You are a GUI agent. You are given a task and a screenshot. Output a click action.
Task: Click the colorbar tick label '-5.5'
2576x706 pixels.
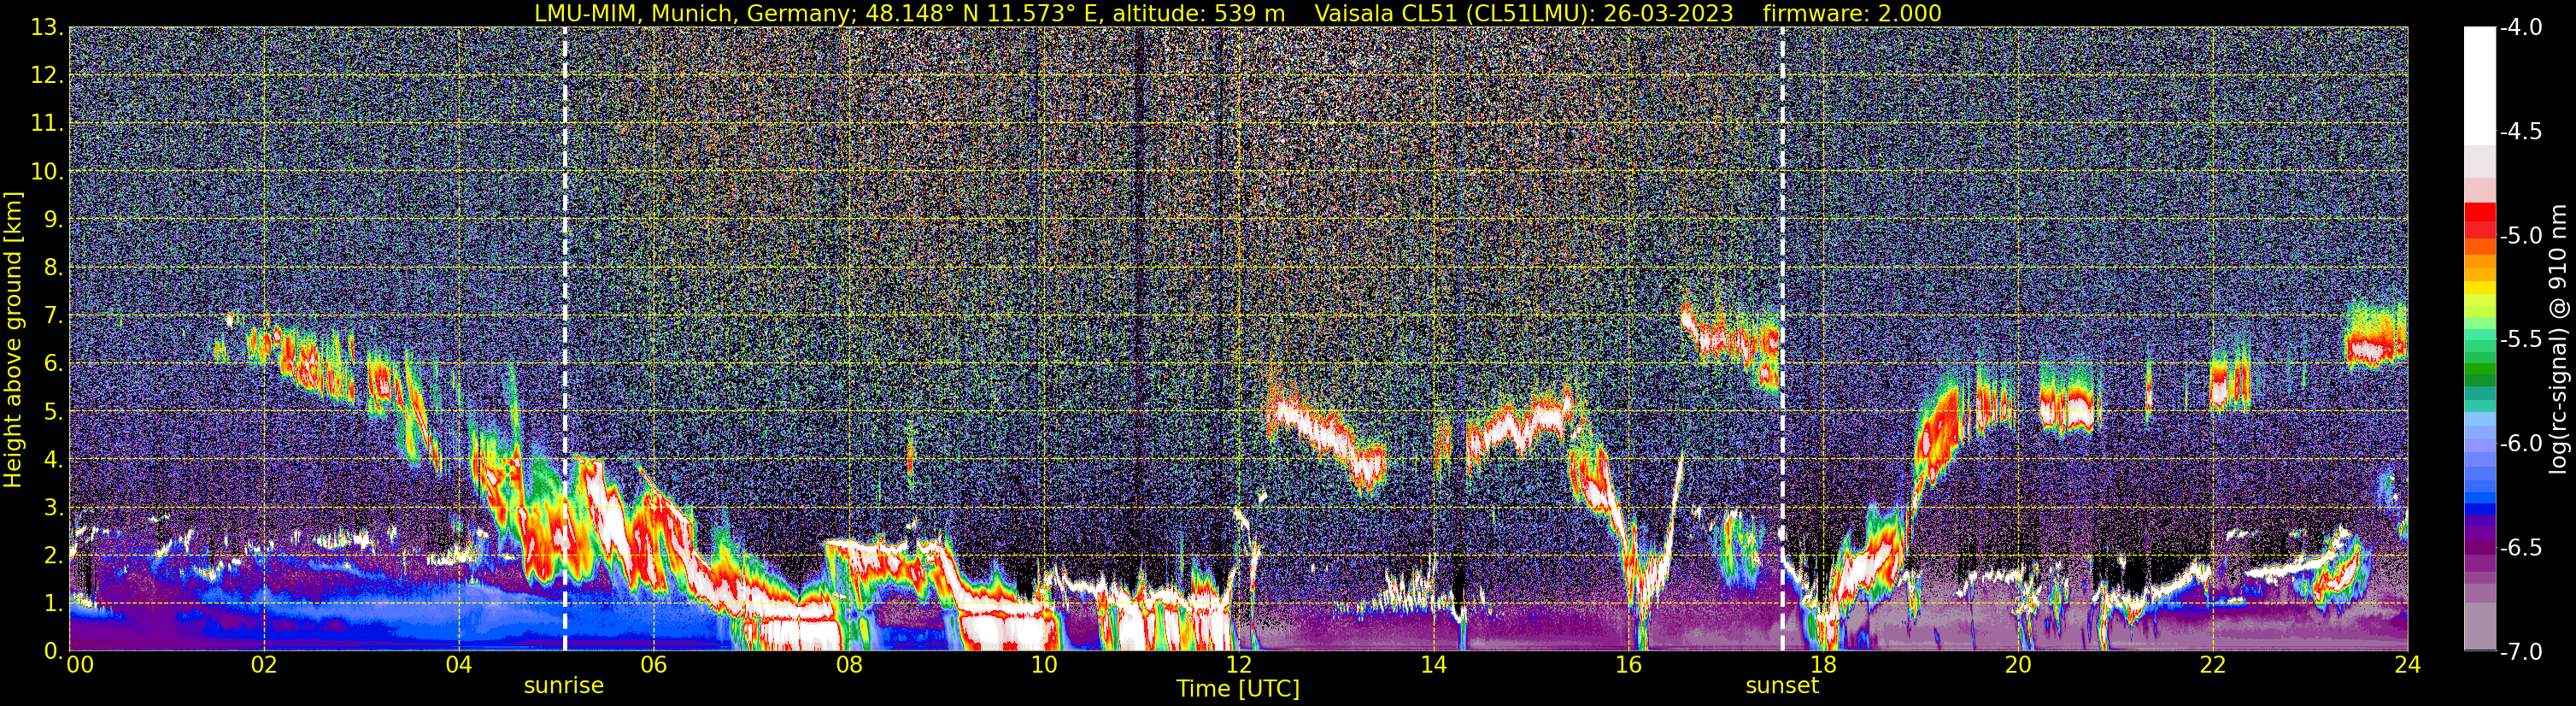click(2520, 340)
